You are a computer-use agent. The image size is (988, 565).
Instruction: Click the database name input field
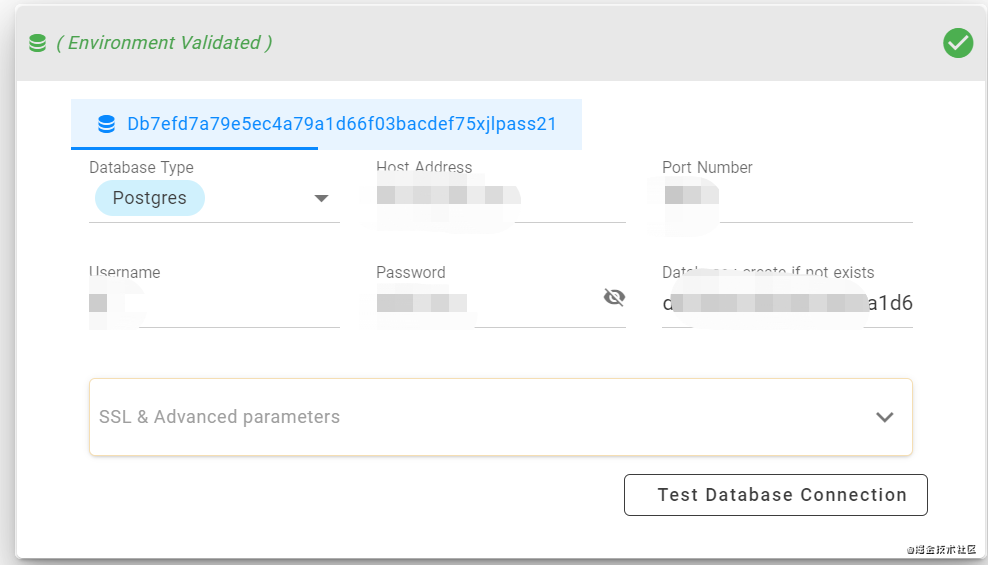coord(787,304)
